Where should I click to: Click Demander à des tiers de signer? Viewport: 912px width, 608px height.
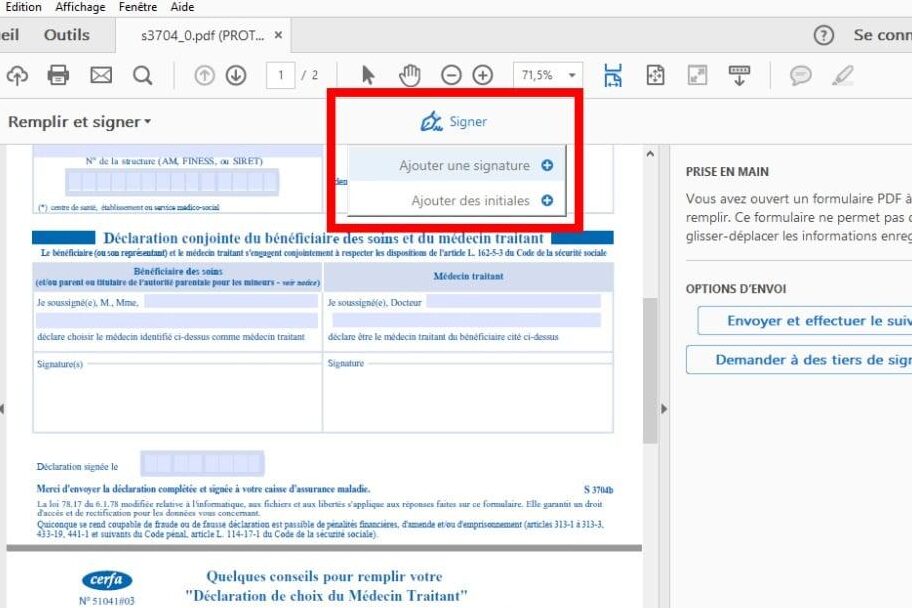coord(799,360)
